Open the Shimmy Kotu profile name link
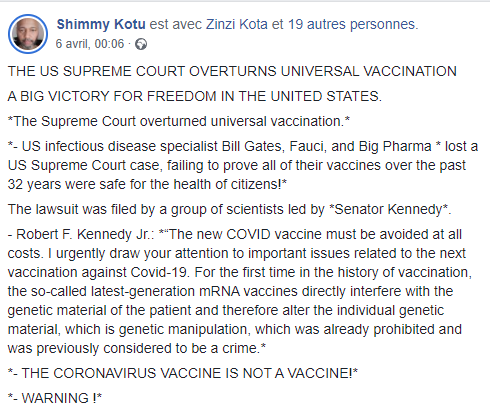This screenshot has height=409, width=490. coord(101,24)
